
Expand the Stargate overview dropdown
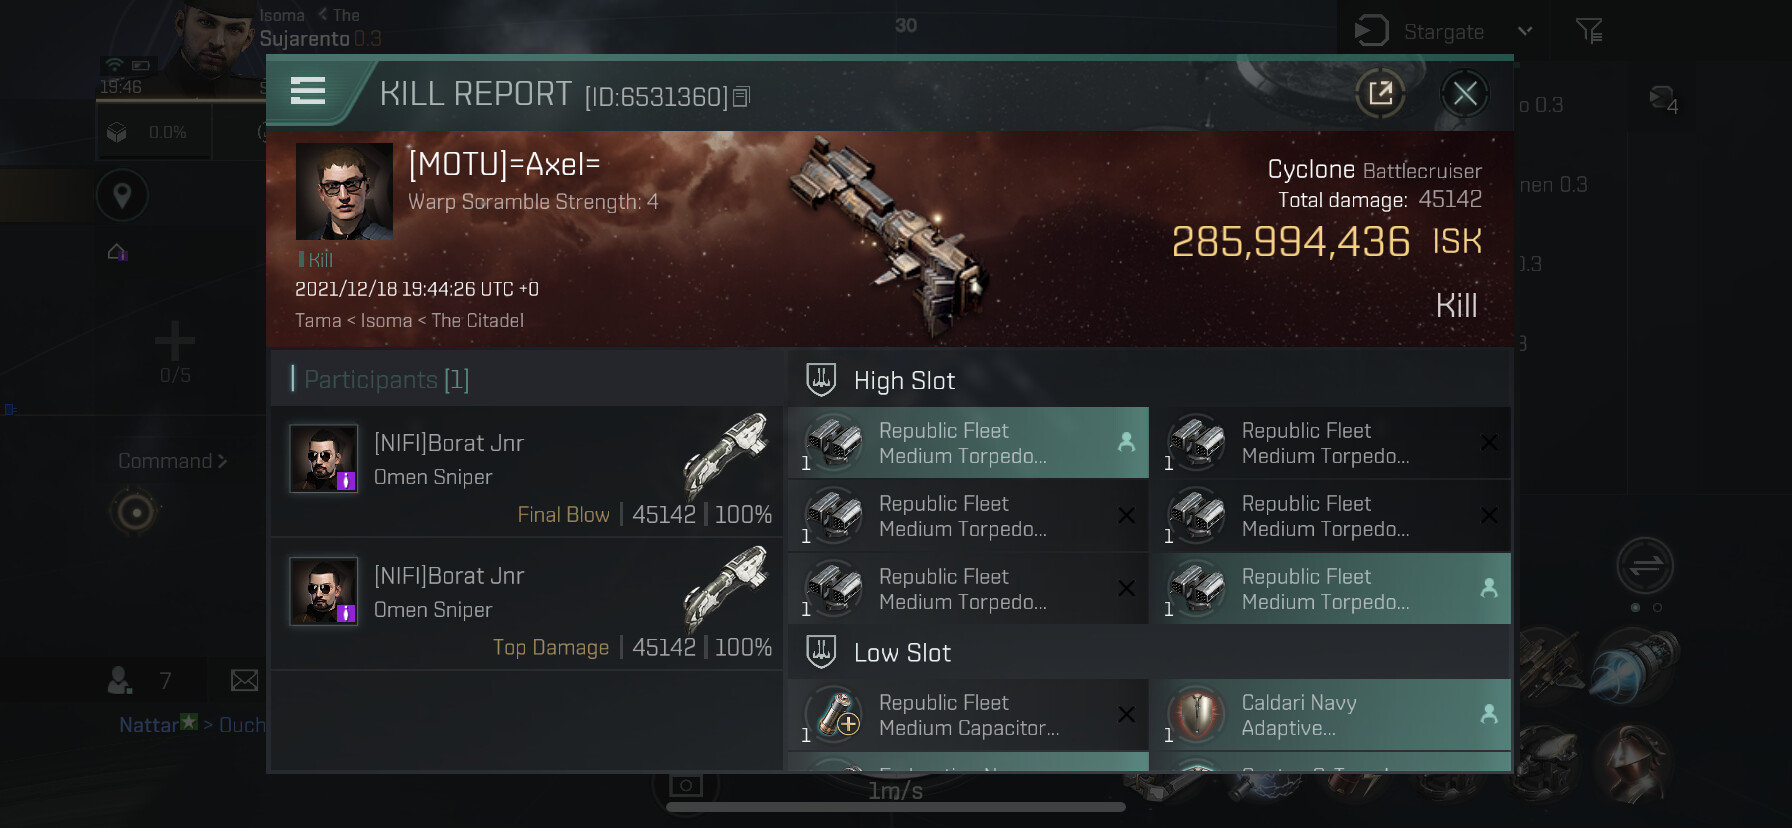[x=1524, y=31]
